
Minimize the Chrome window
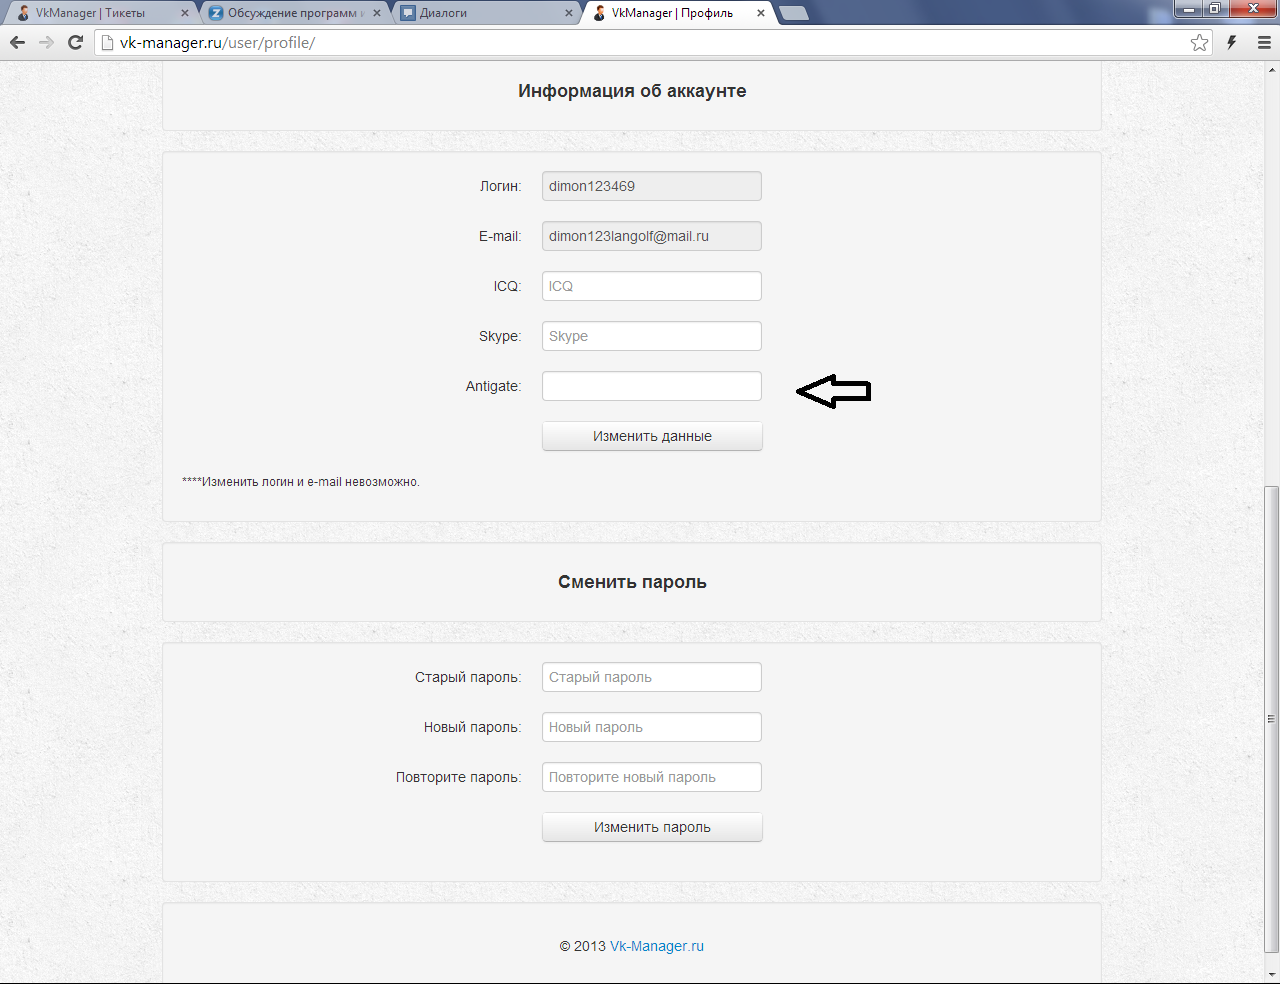click(x=1189, y=8)
